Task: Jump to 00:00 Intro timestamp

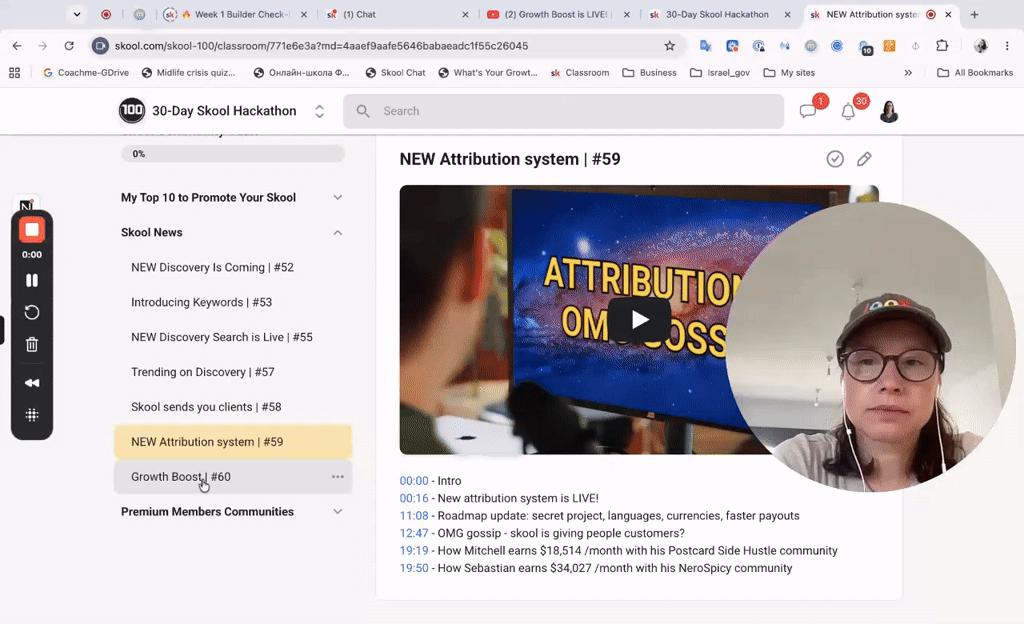Action: coord(413,480)
